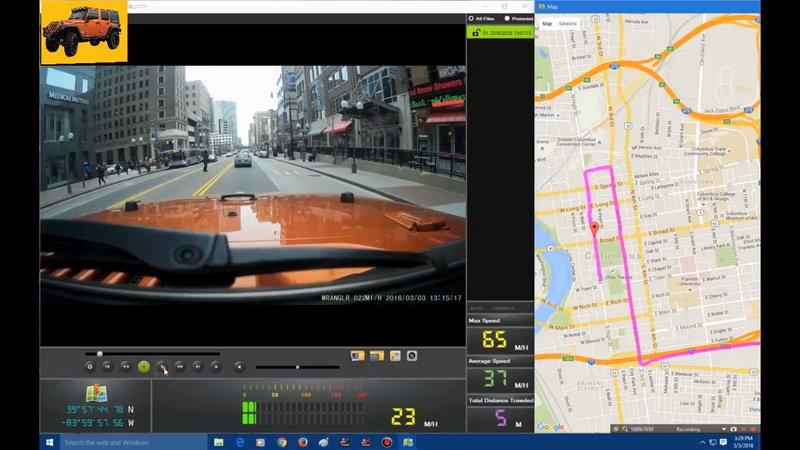The height and width of the screenshot is (450, 800).
Task: Open the Windows Start menu
Action: pyautogui.click(x=50, y=442)
